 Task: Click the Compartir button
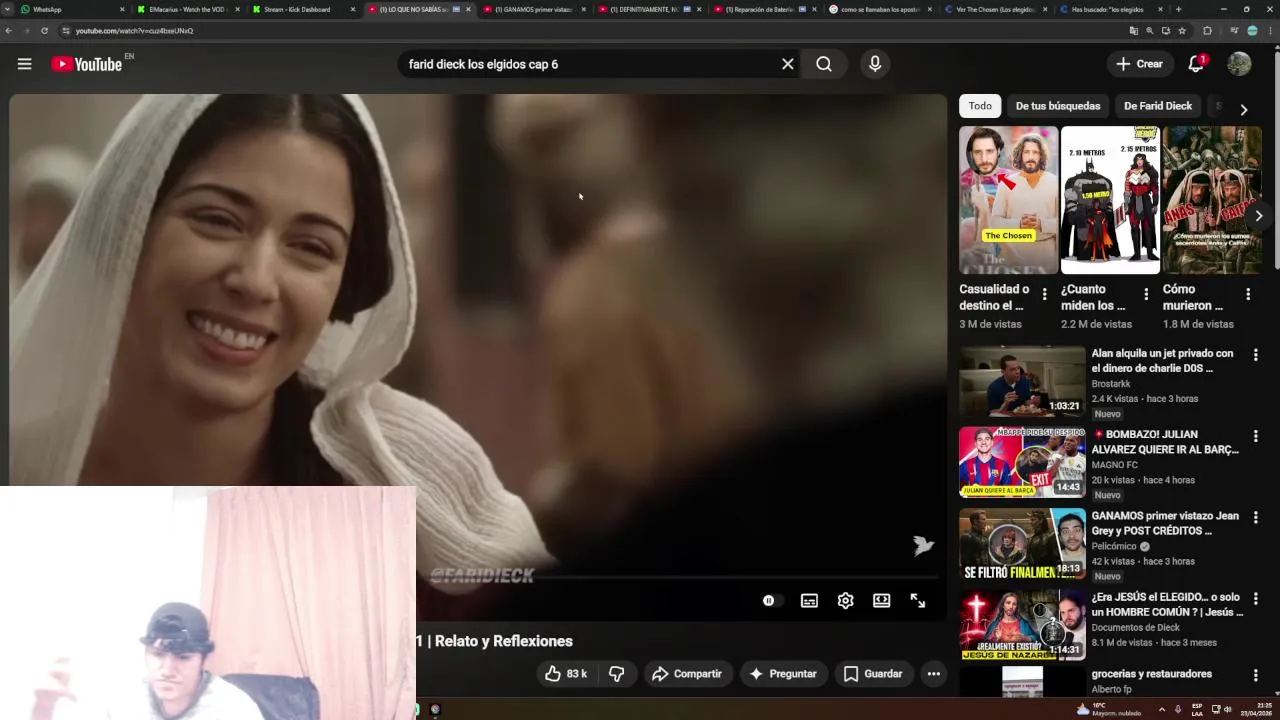click(687, 674)
